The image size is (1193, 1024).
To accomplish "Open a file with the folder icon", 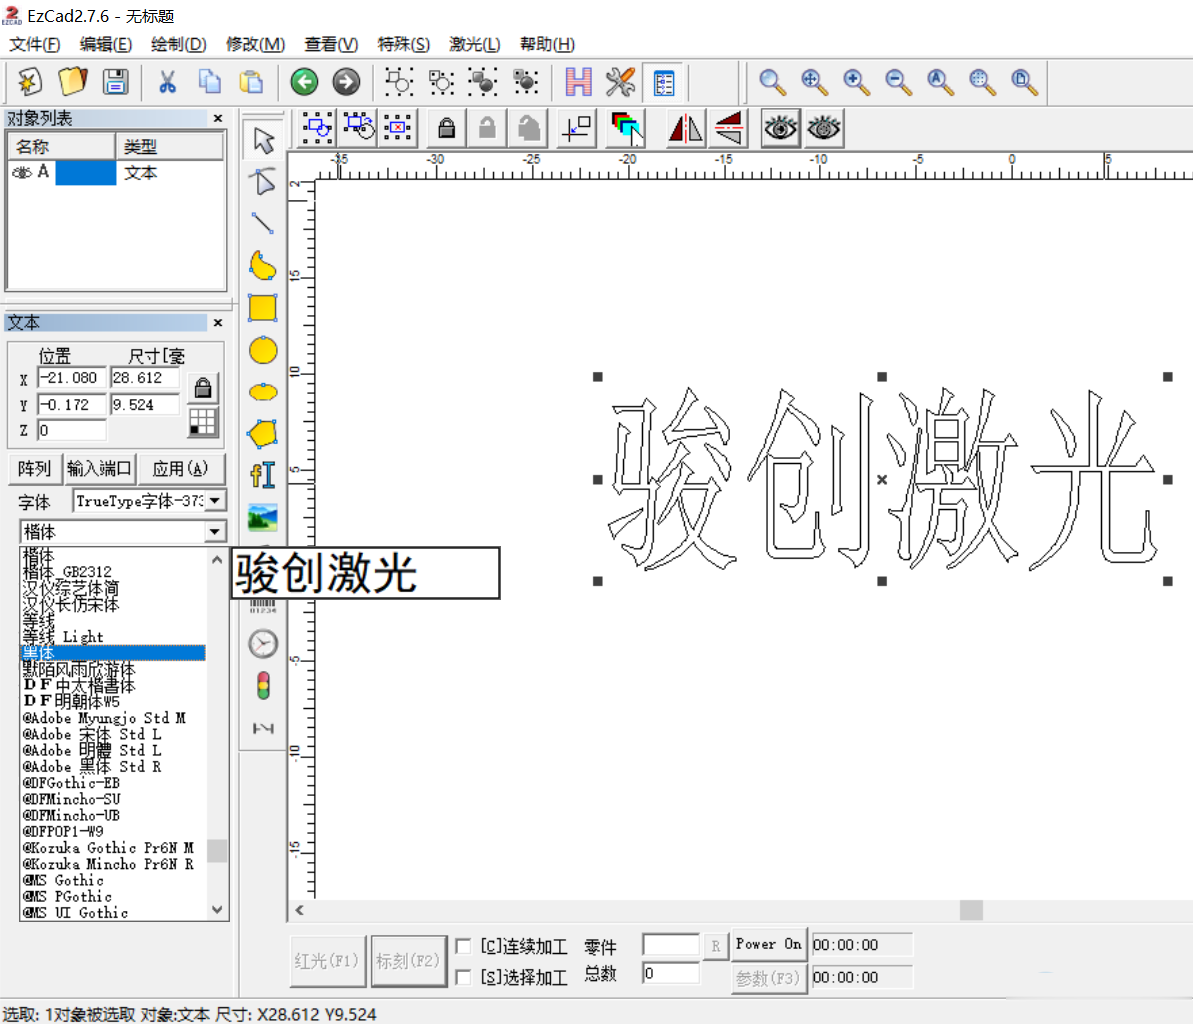I will [72, 81].
